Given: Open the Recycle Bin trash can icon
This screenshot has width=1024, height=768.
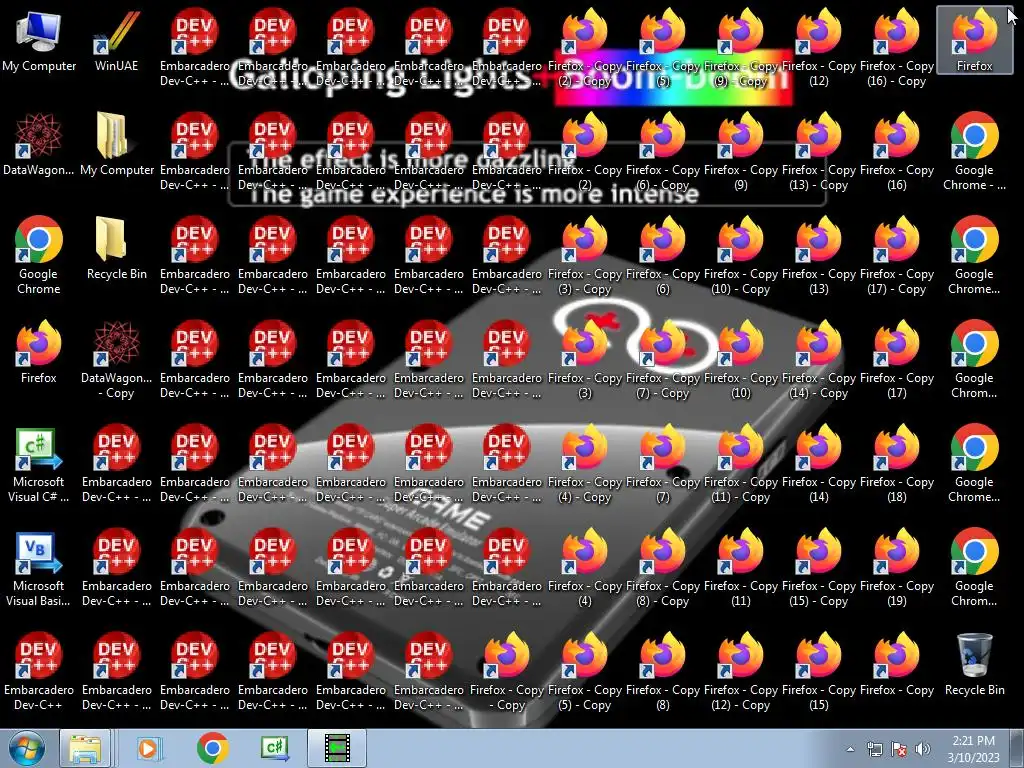Looking at the screenshot, I should point(974,665).
